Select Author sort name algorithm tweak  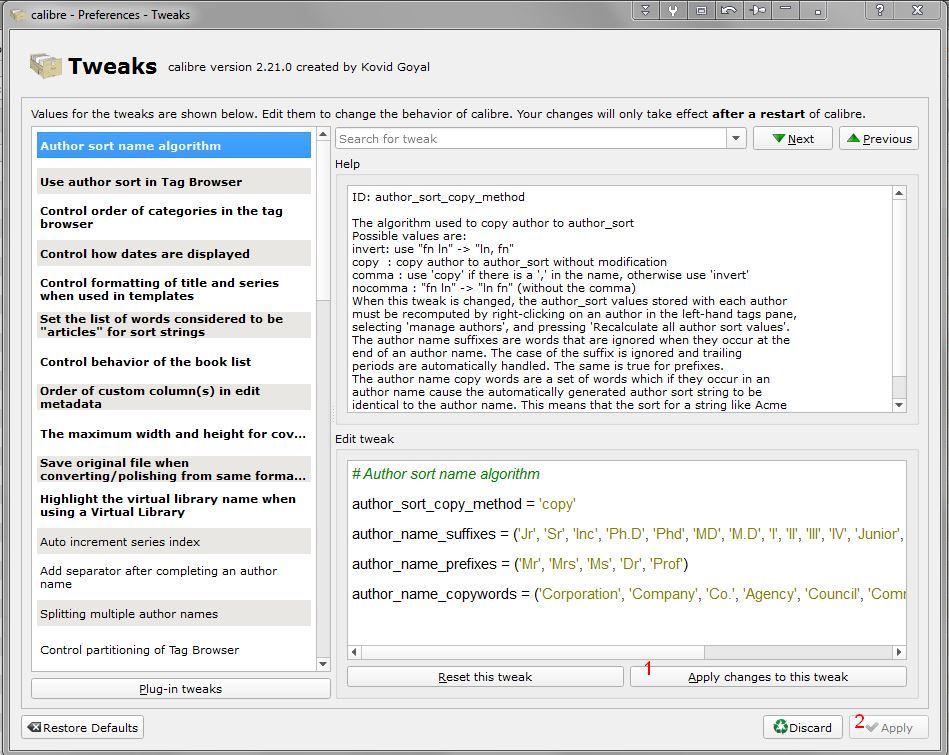pos(174,146)
